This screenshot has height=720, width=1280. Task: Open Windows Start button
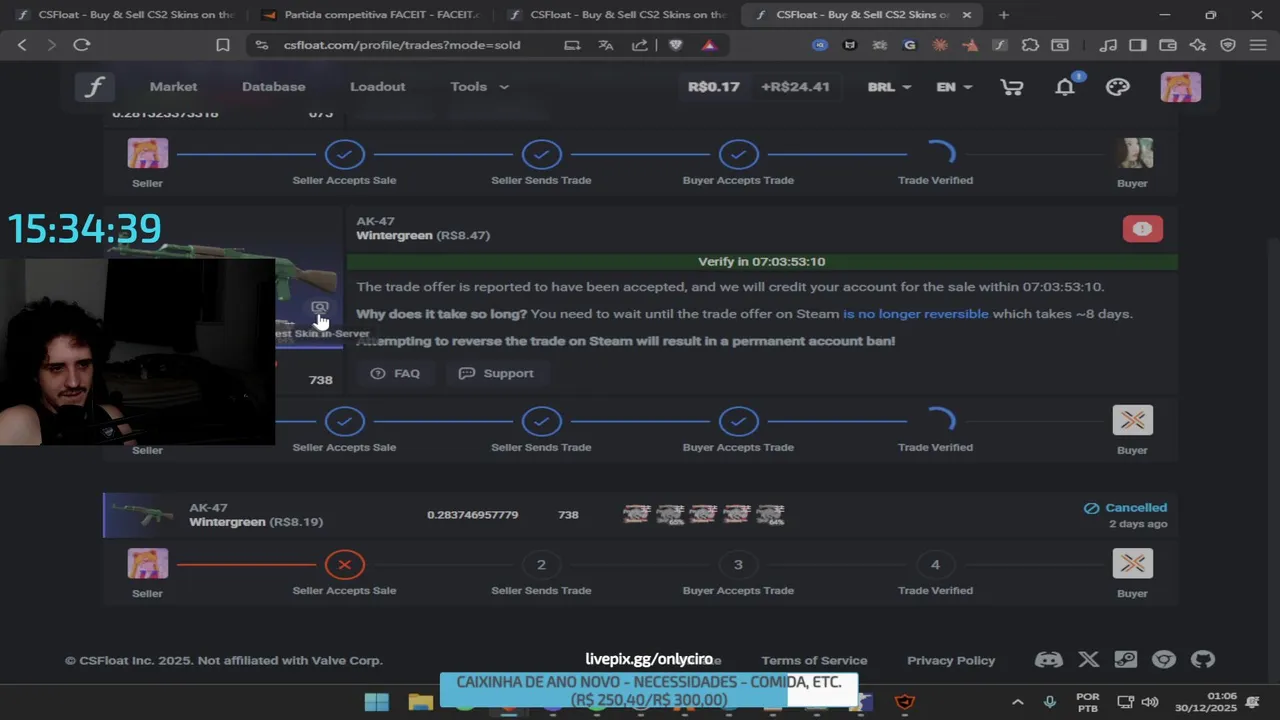[376, 702]
